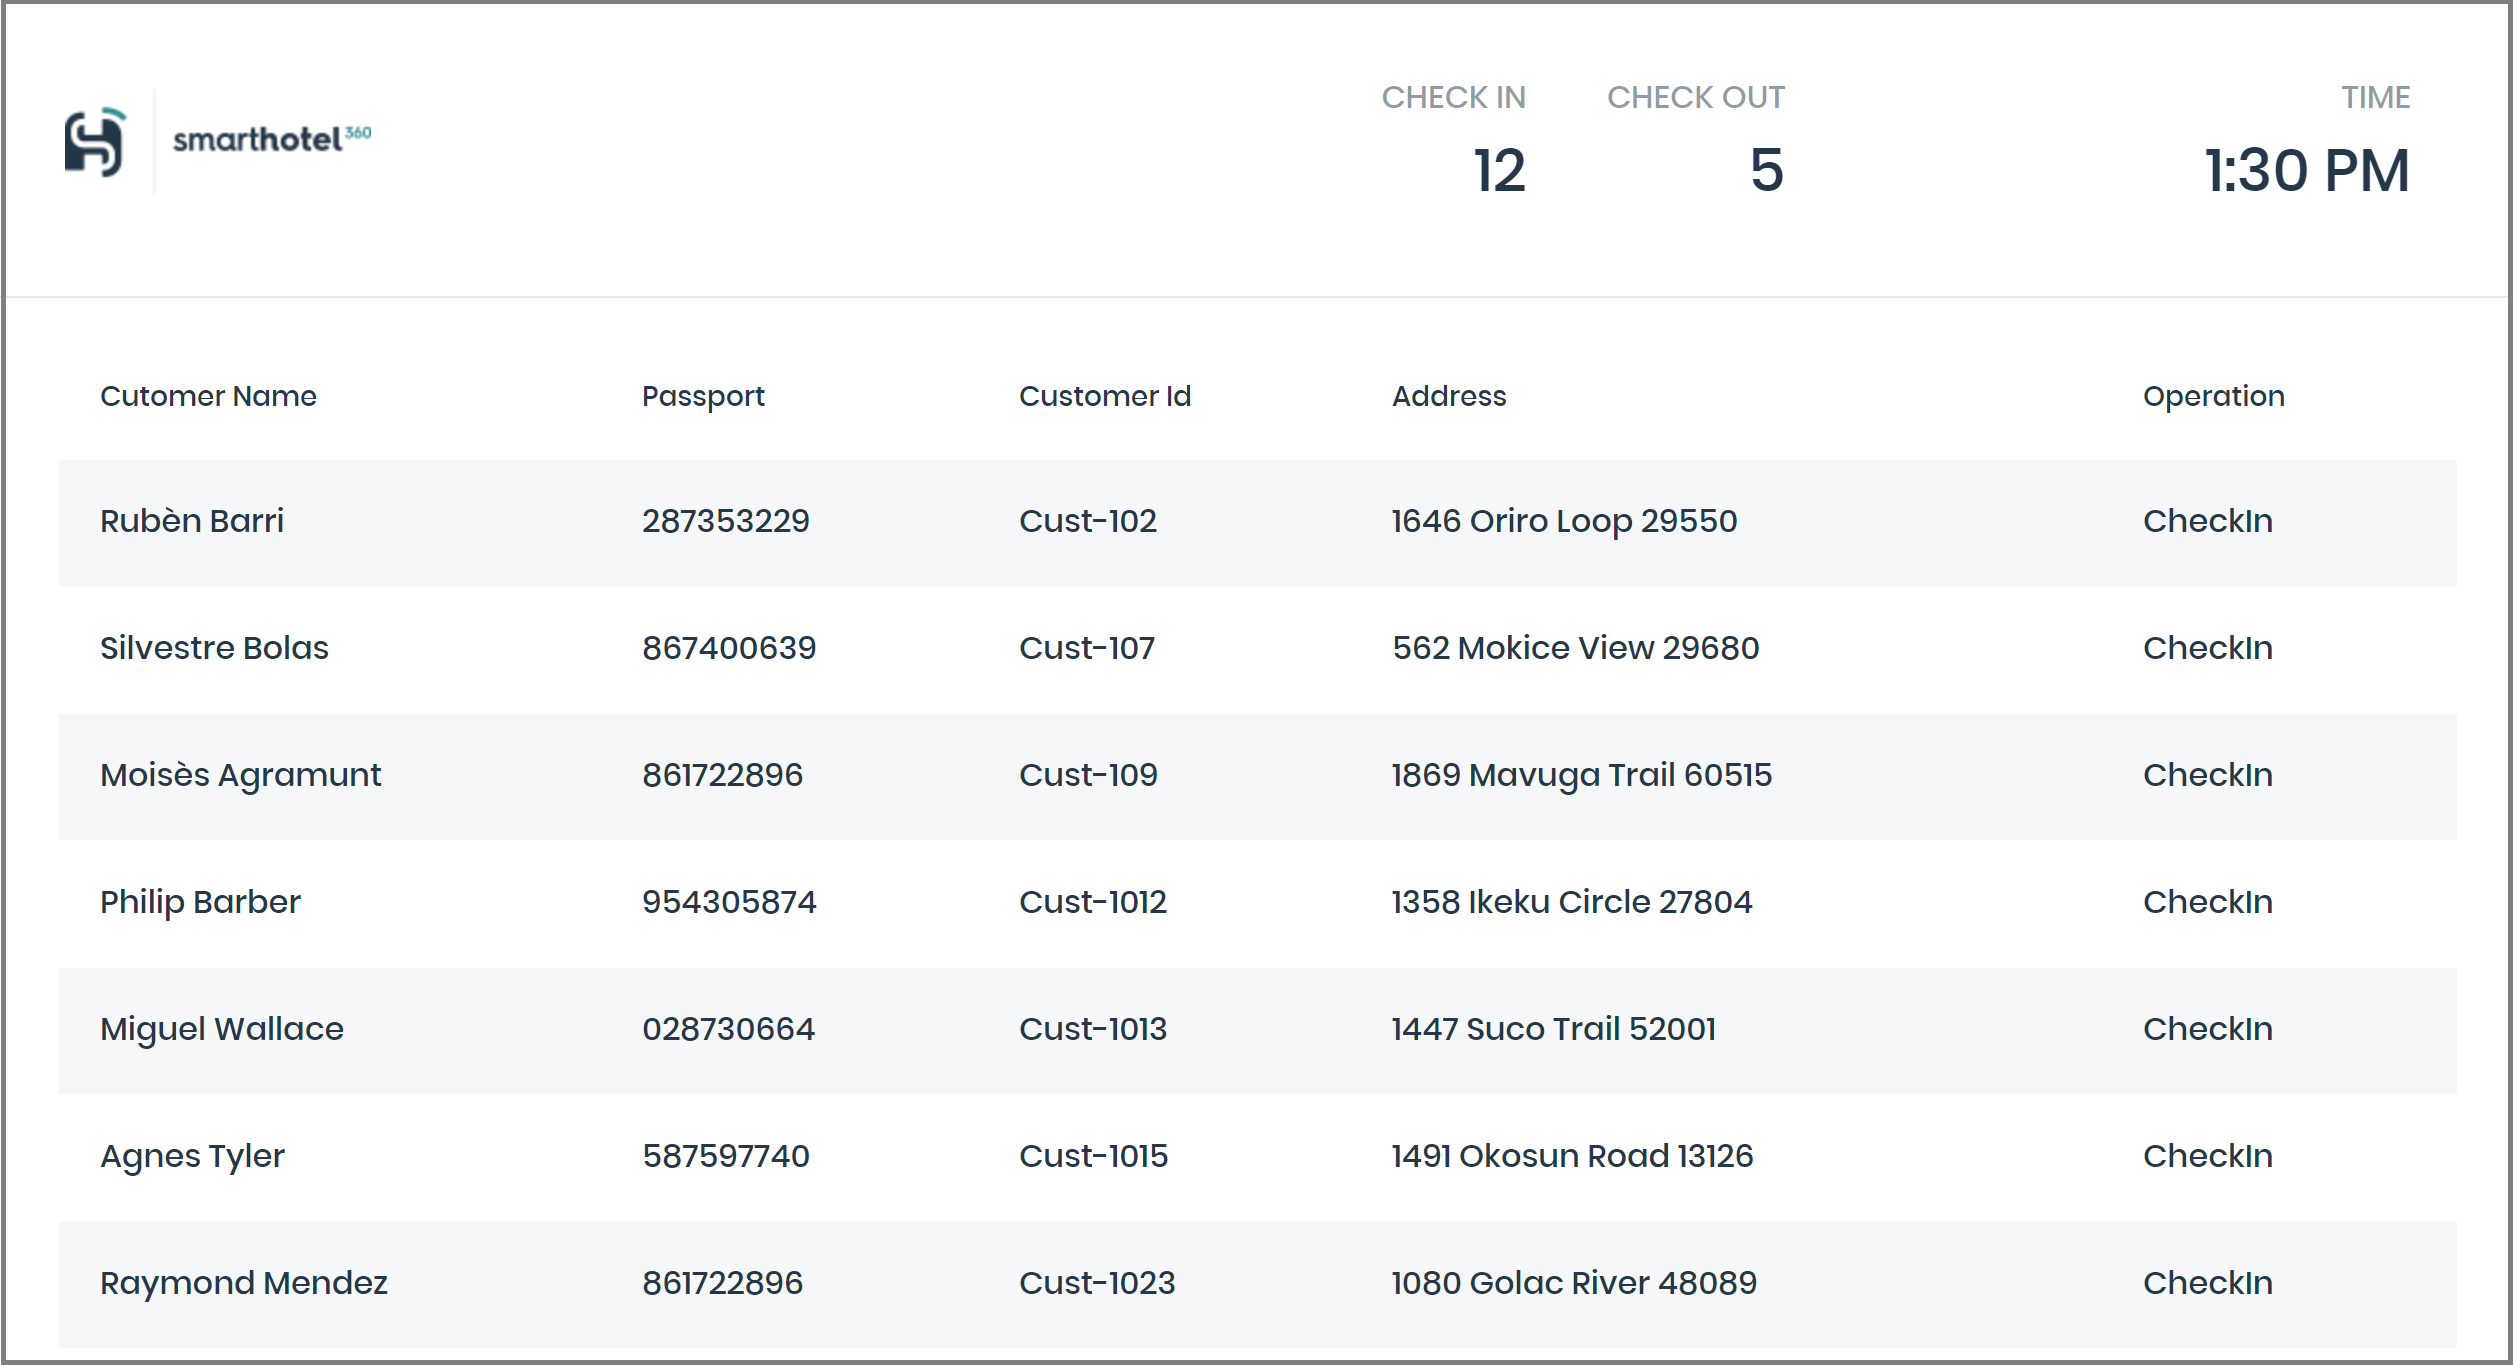
Task: Click the Check Out count 5
Action: click(x=1765, y=170)
